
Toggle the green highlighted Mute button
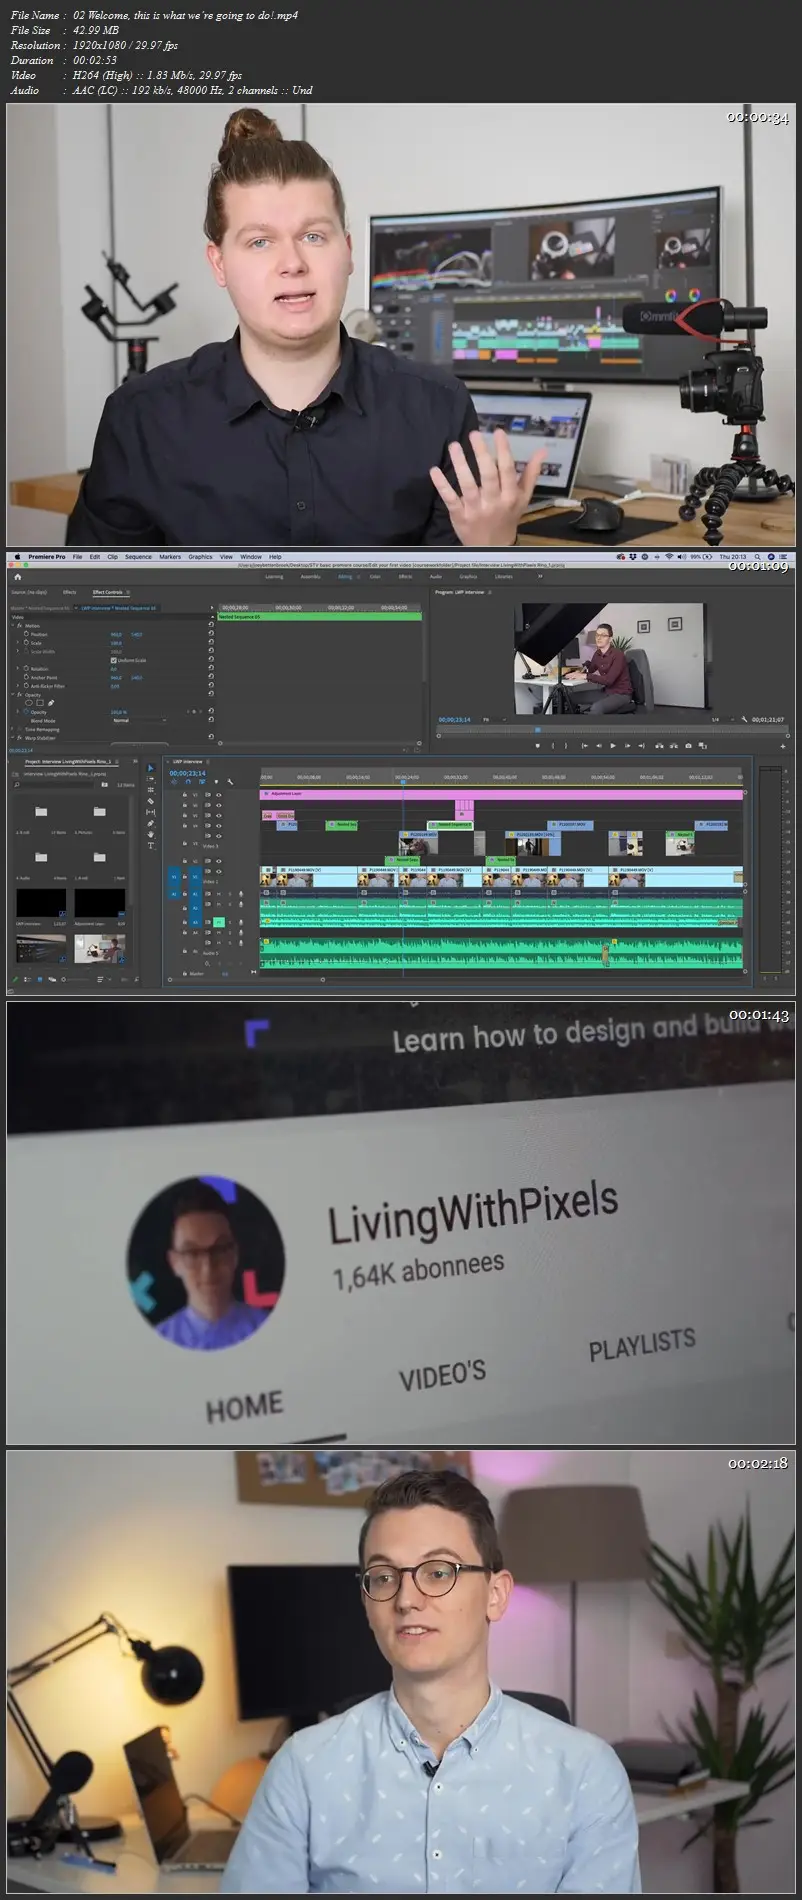218,922
